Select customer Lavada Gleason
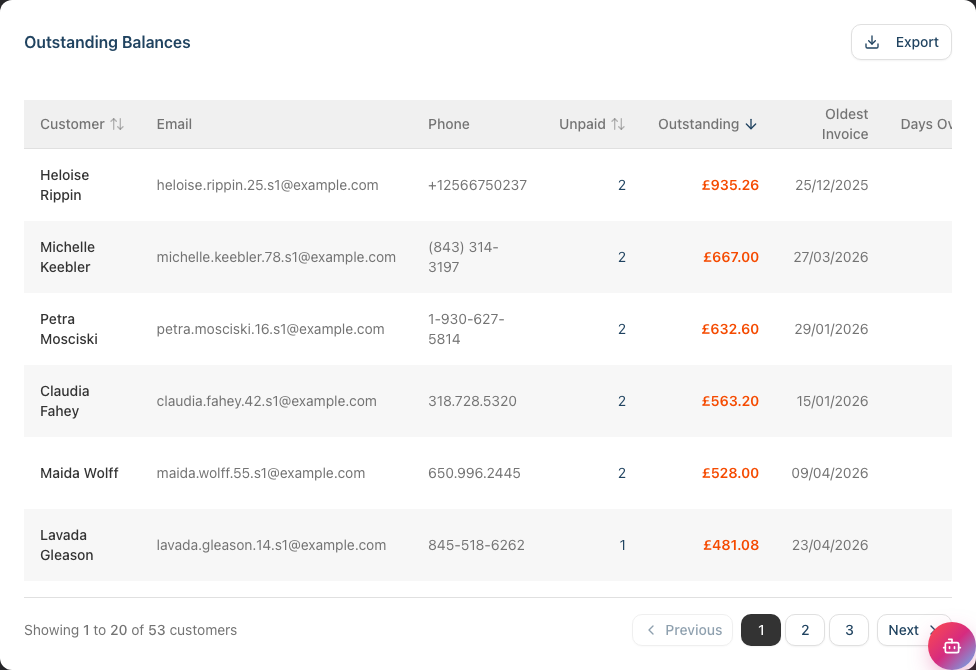Screen dimensions: 976x670 [x=67, y=545]
